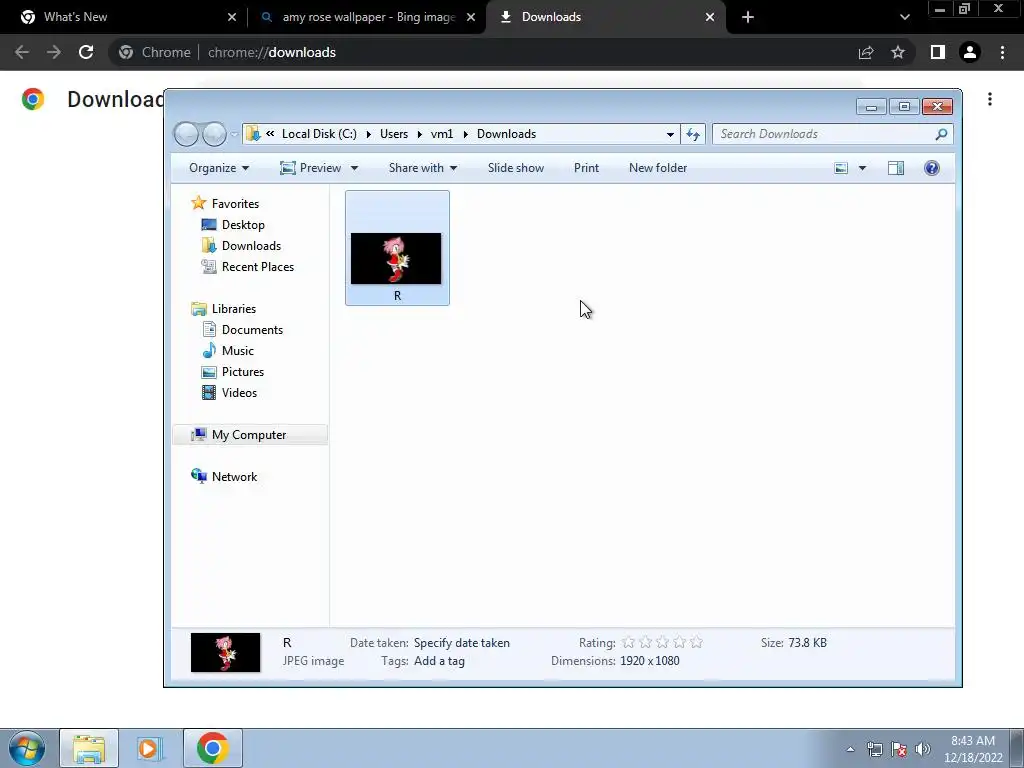Bookmark this page with the star
This screenshot has width=1024, height=768.
click(898, 52)
